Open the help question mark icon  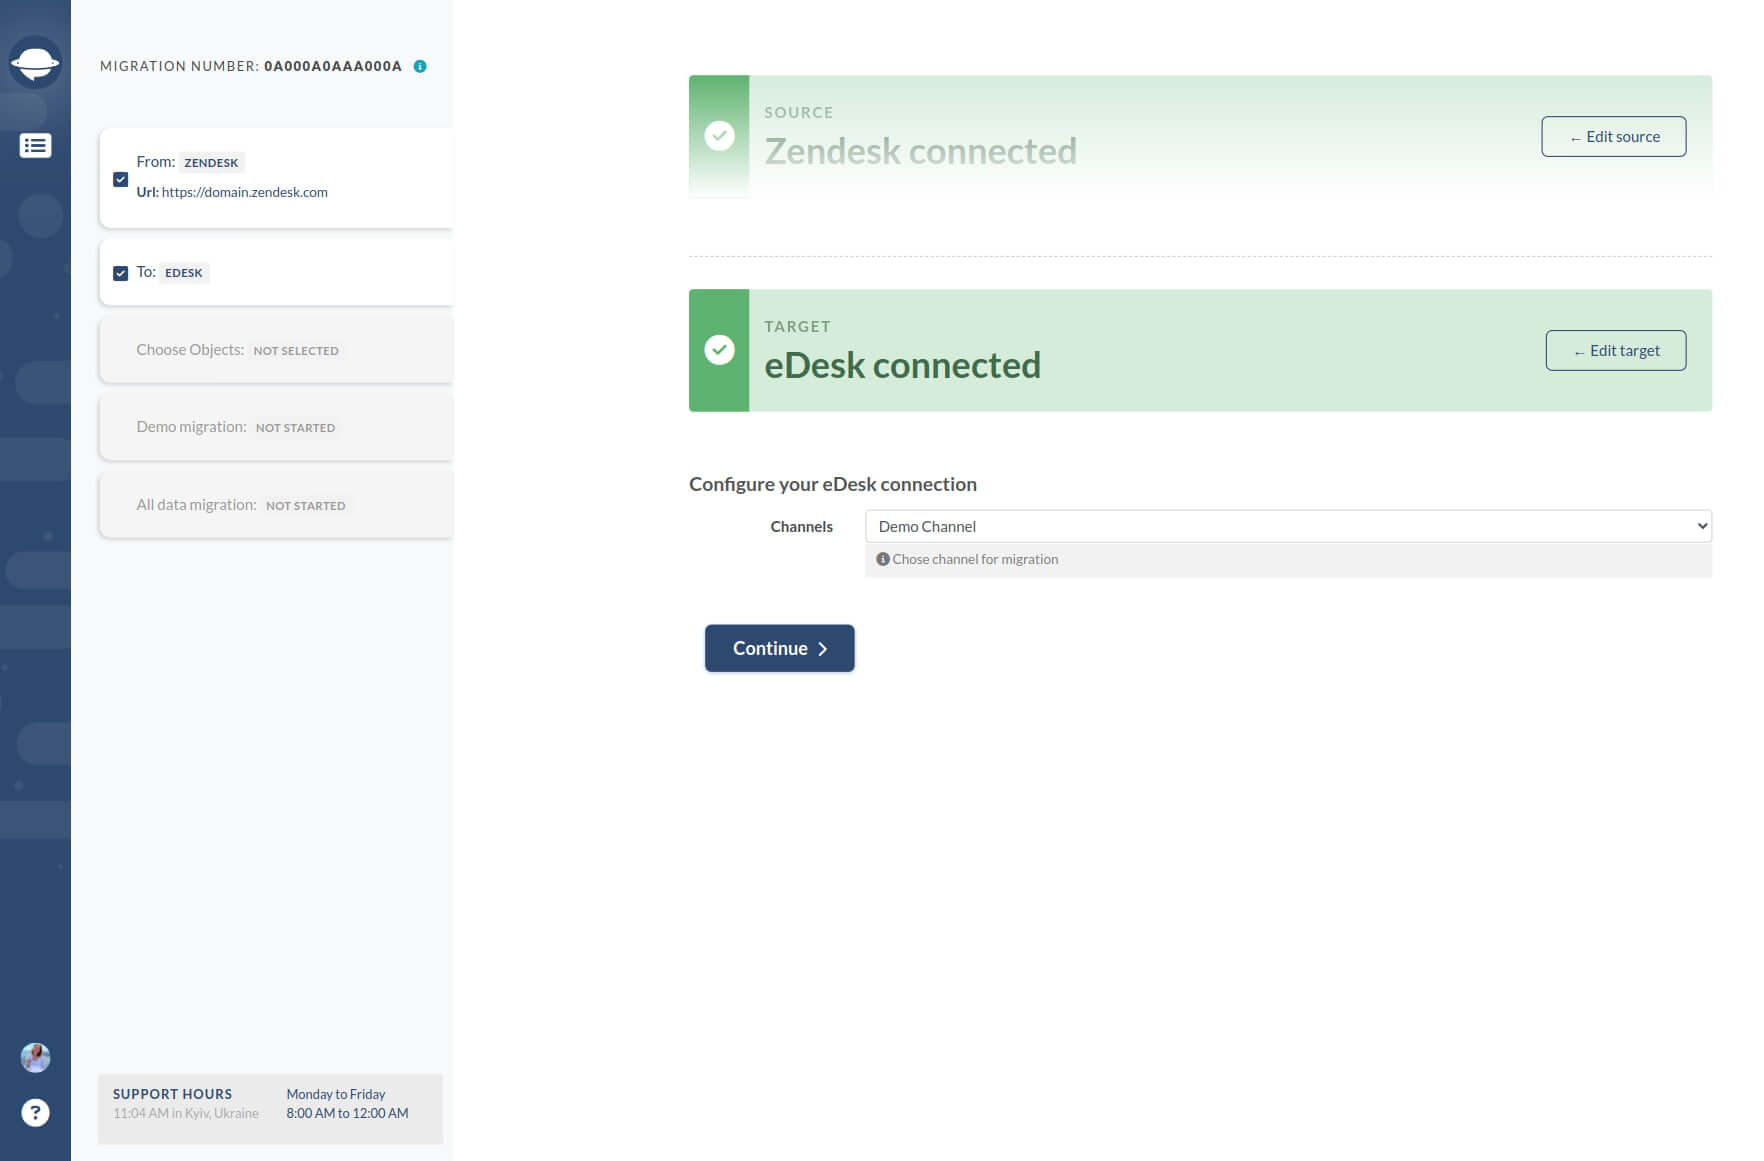point(35,1112)
